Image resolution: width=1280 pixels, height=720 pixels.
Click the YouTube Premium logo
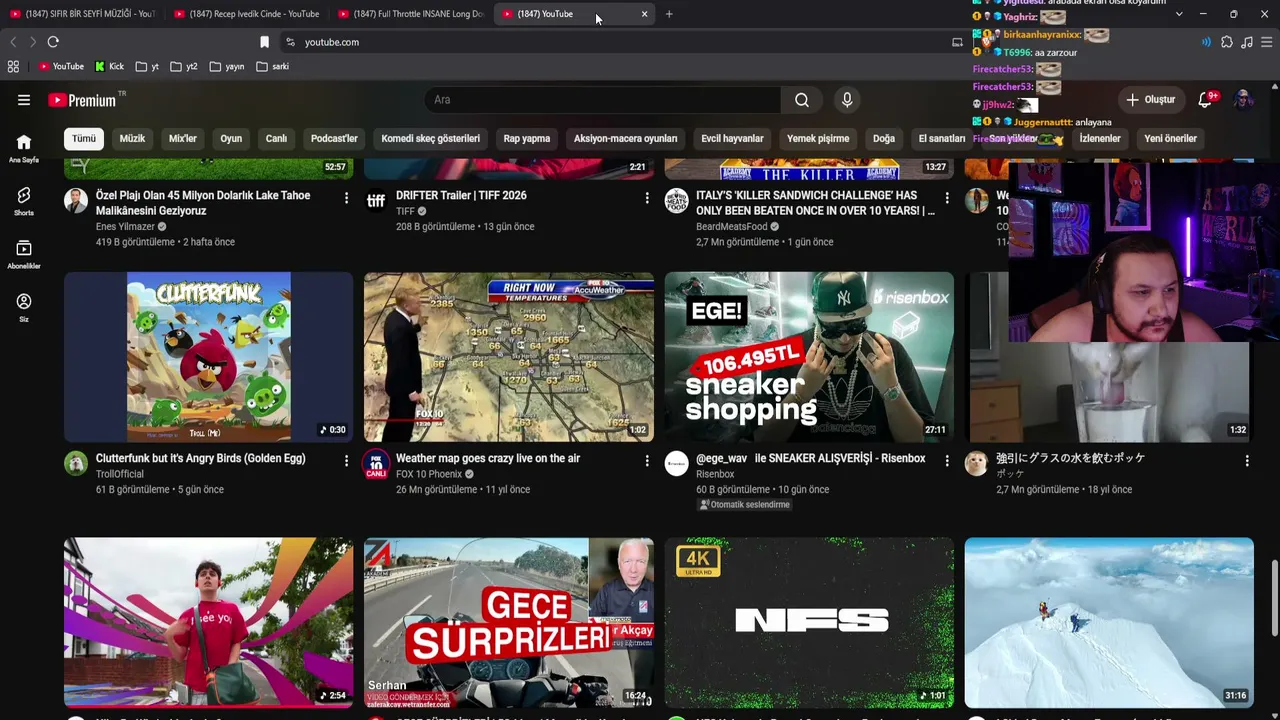(83, 100)
